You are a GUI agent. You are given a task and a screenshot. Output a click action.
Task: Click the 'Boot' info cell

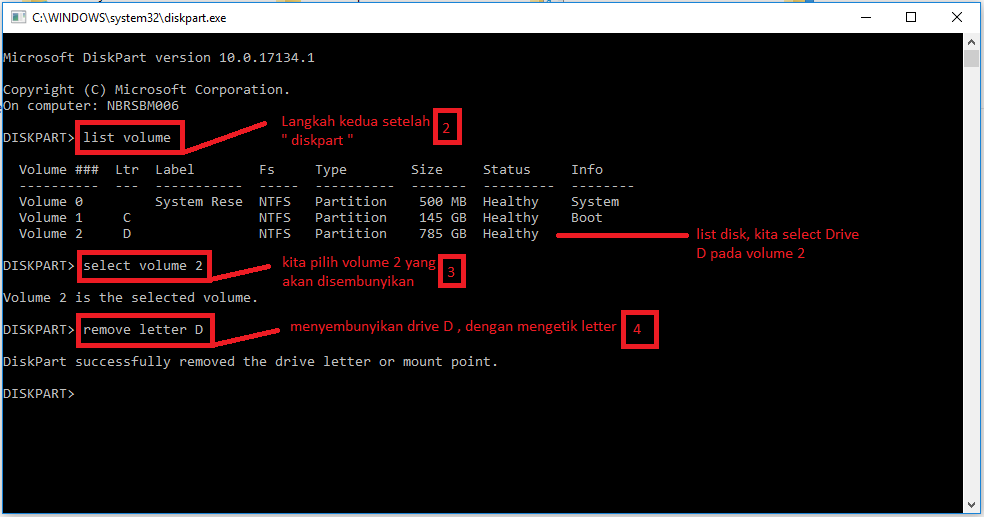(587, 218)
